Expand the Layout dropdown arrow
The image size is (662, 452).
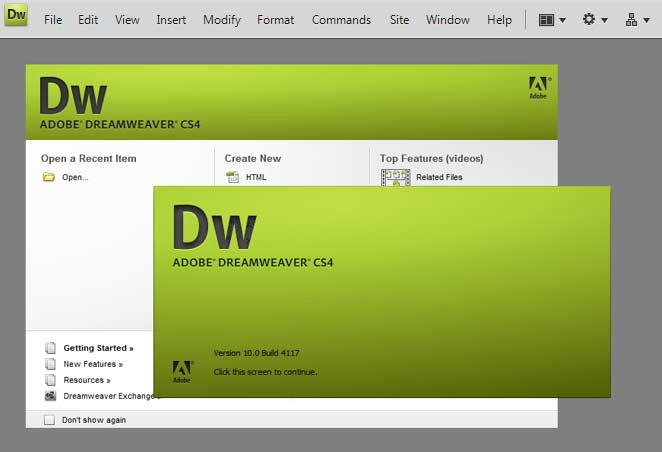click(562, 20)
